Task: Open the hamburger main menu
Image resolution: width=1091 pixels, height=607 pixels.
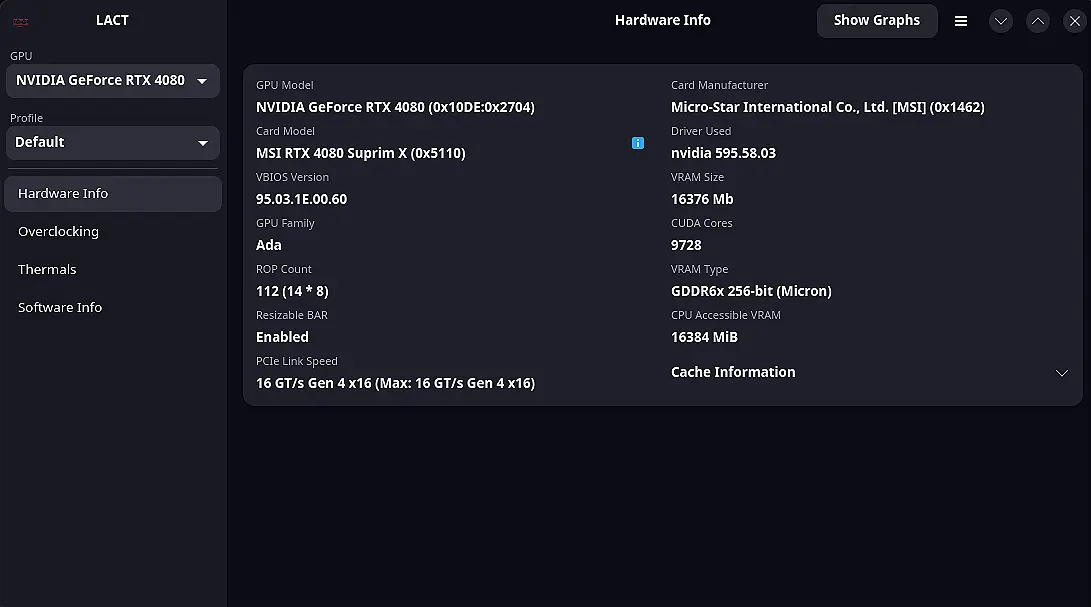Action: (961, 21)
